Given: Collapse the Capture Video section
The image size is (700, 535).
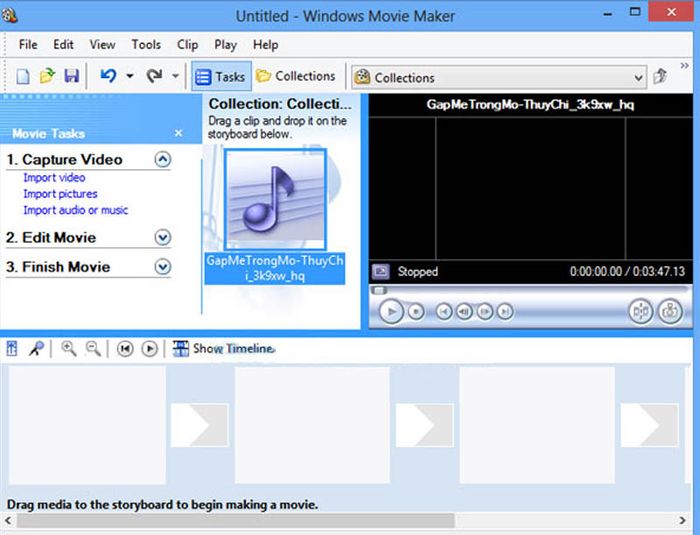Looking at the screenshot, I should click(162, 159).
